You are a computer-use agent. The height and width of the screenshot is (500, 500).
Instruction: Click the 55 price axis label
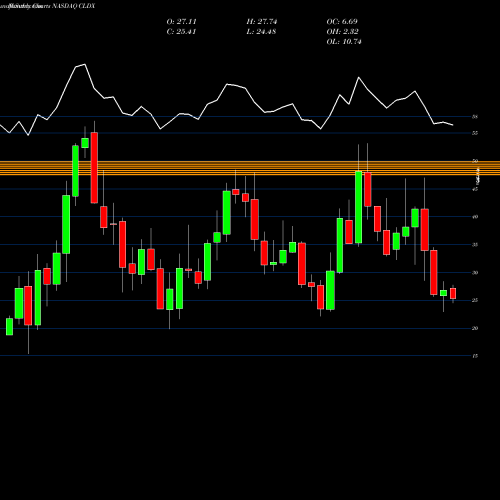[475, 133]
